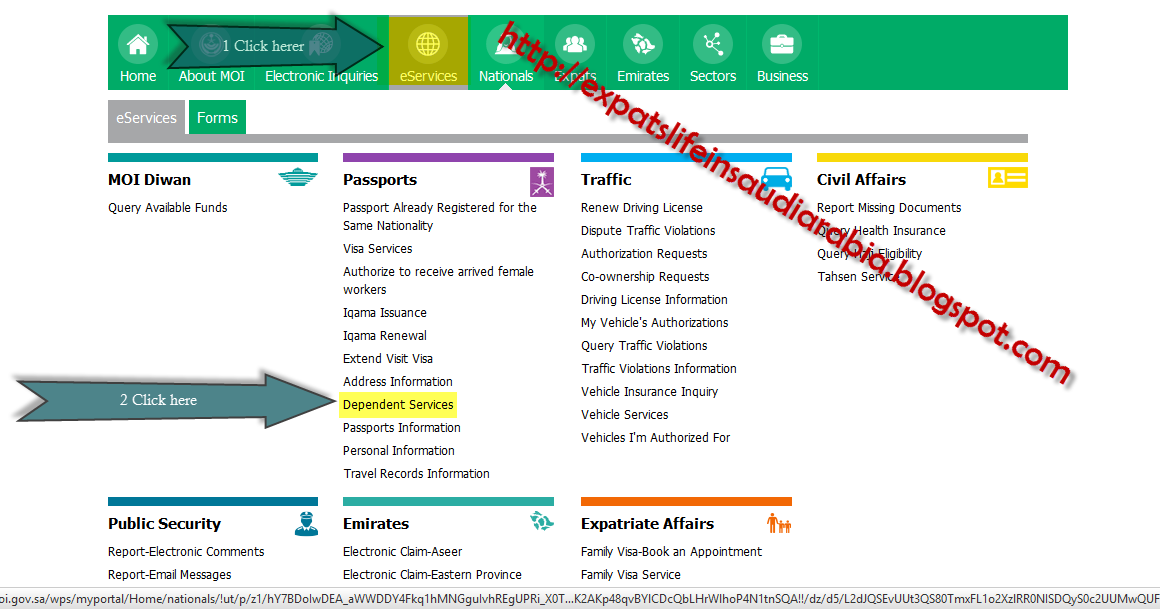Open Vehicles I'm Authorized For link

click(655, 437)
